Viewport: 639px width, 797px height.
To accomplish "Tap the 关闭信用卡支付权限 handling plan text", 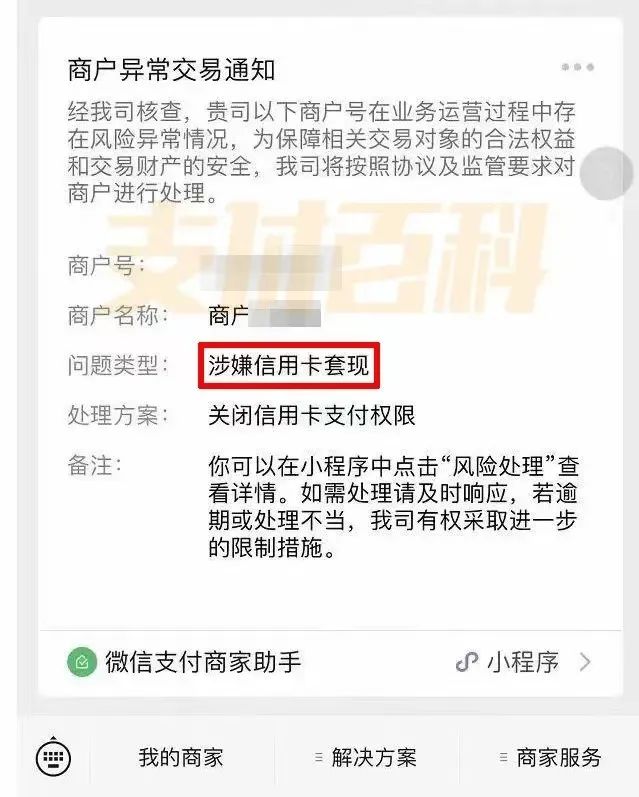I will coord(312,415).
